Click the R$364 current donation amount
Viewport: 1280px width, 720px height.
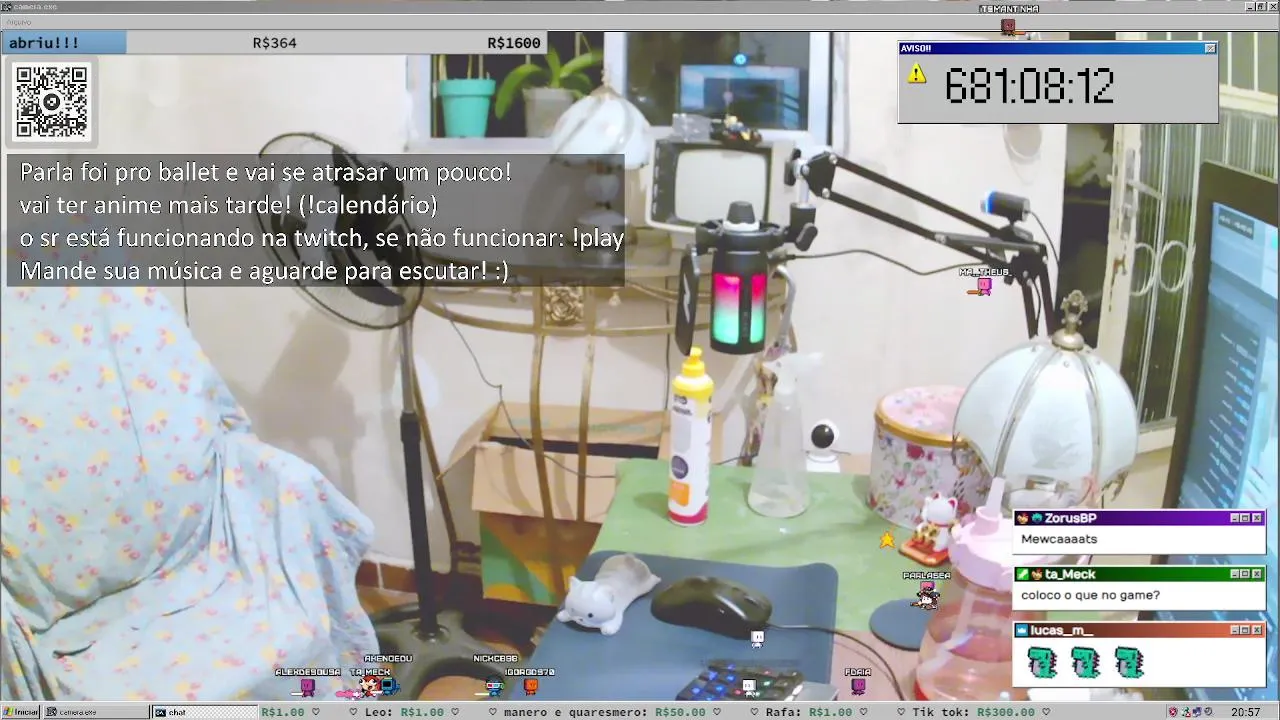(274, 43)
